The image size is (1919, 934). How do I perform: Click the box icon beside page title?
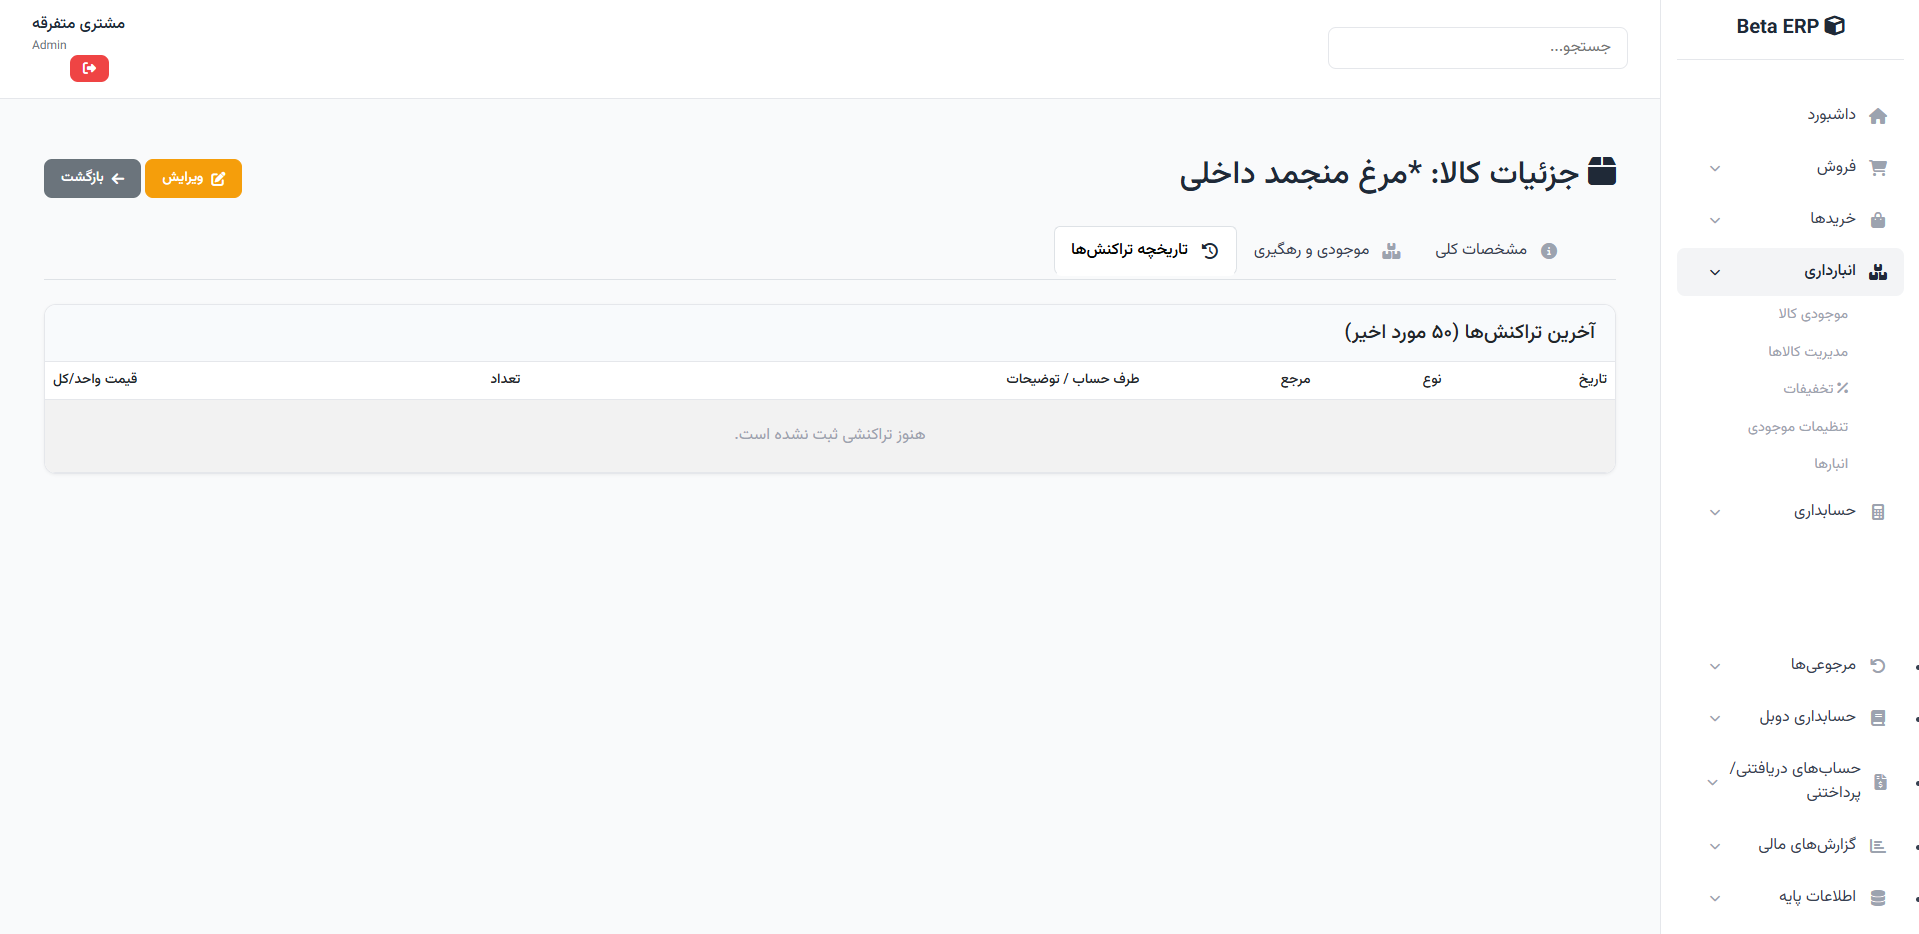(1602, 171)
